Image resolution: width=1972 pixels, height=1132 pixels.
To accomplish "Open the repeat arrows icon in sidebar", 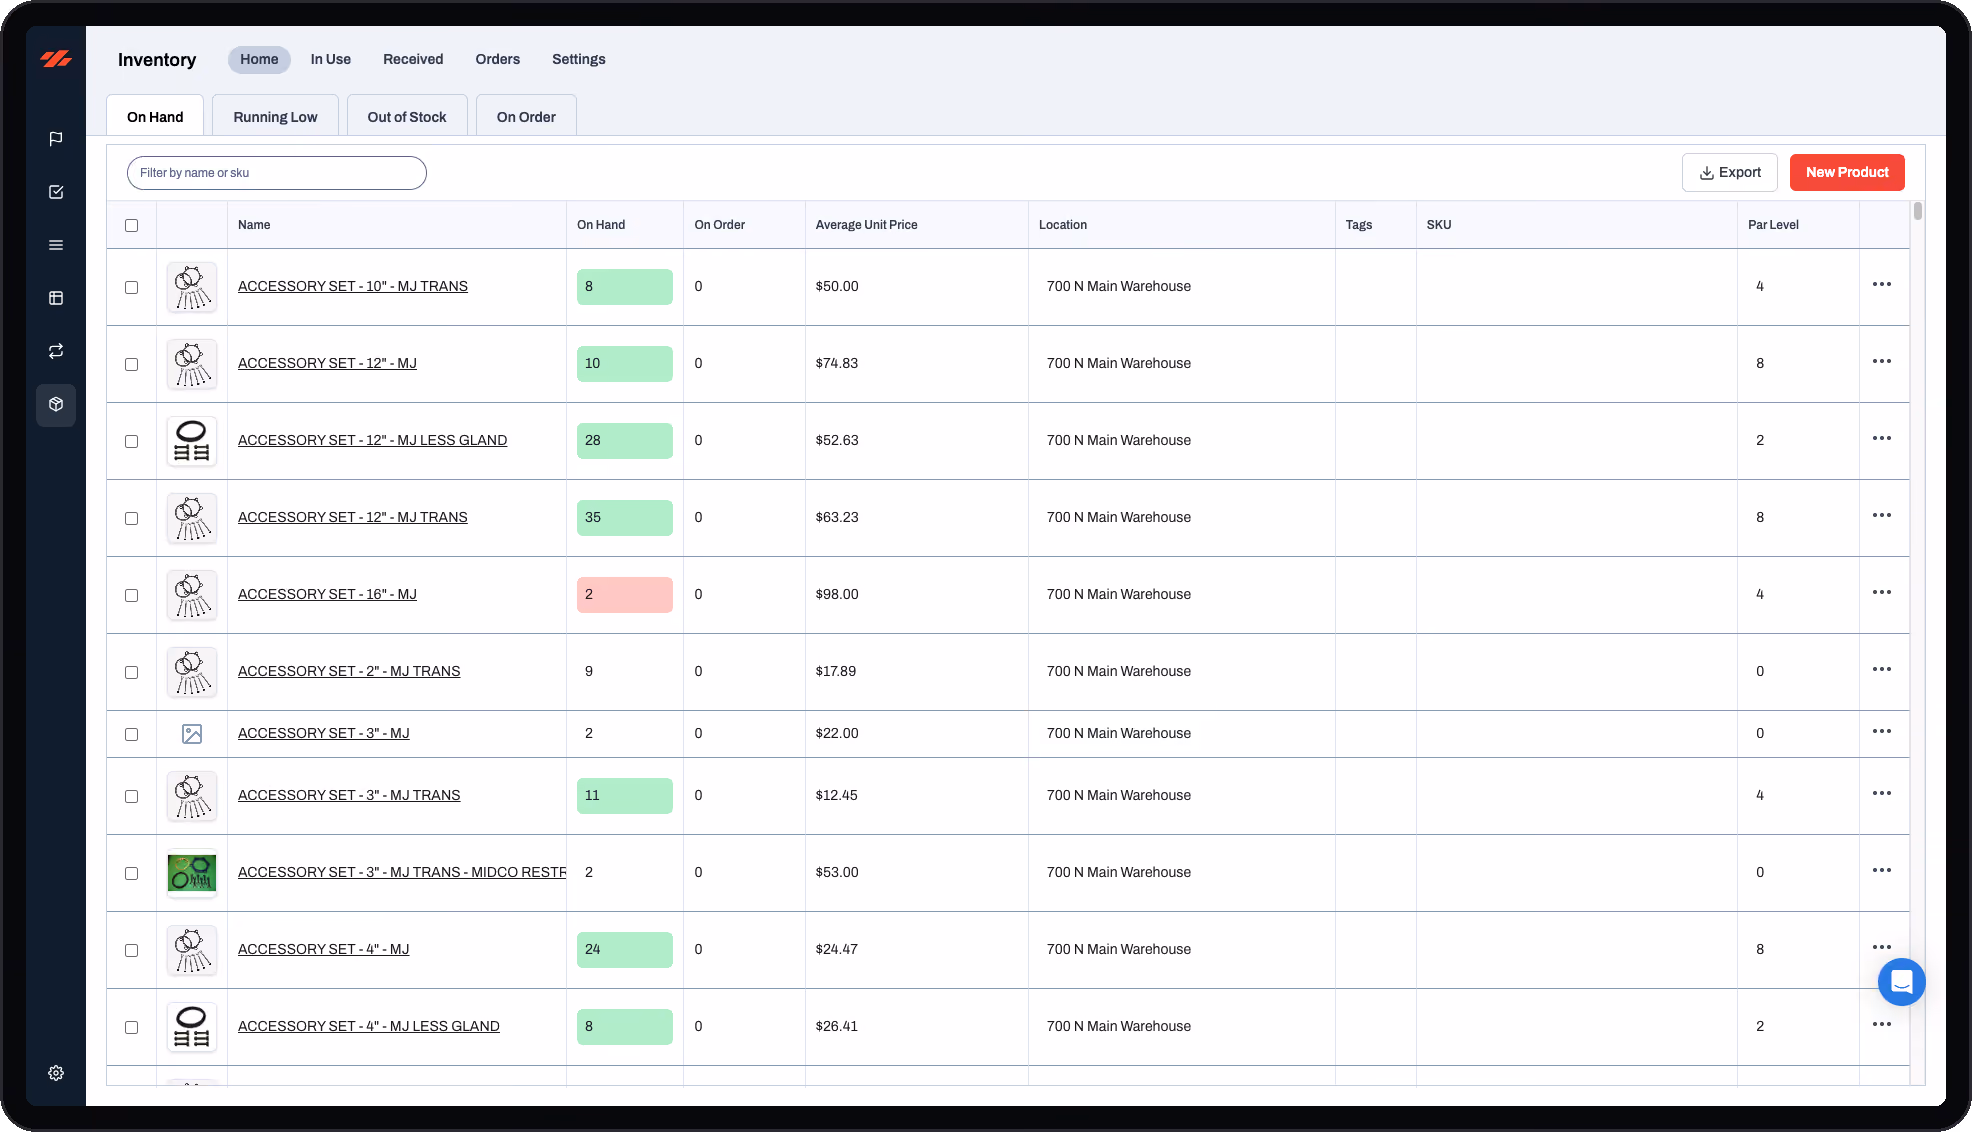I will [x=56, y=351].
